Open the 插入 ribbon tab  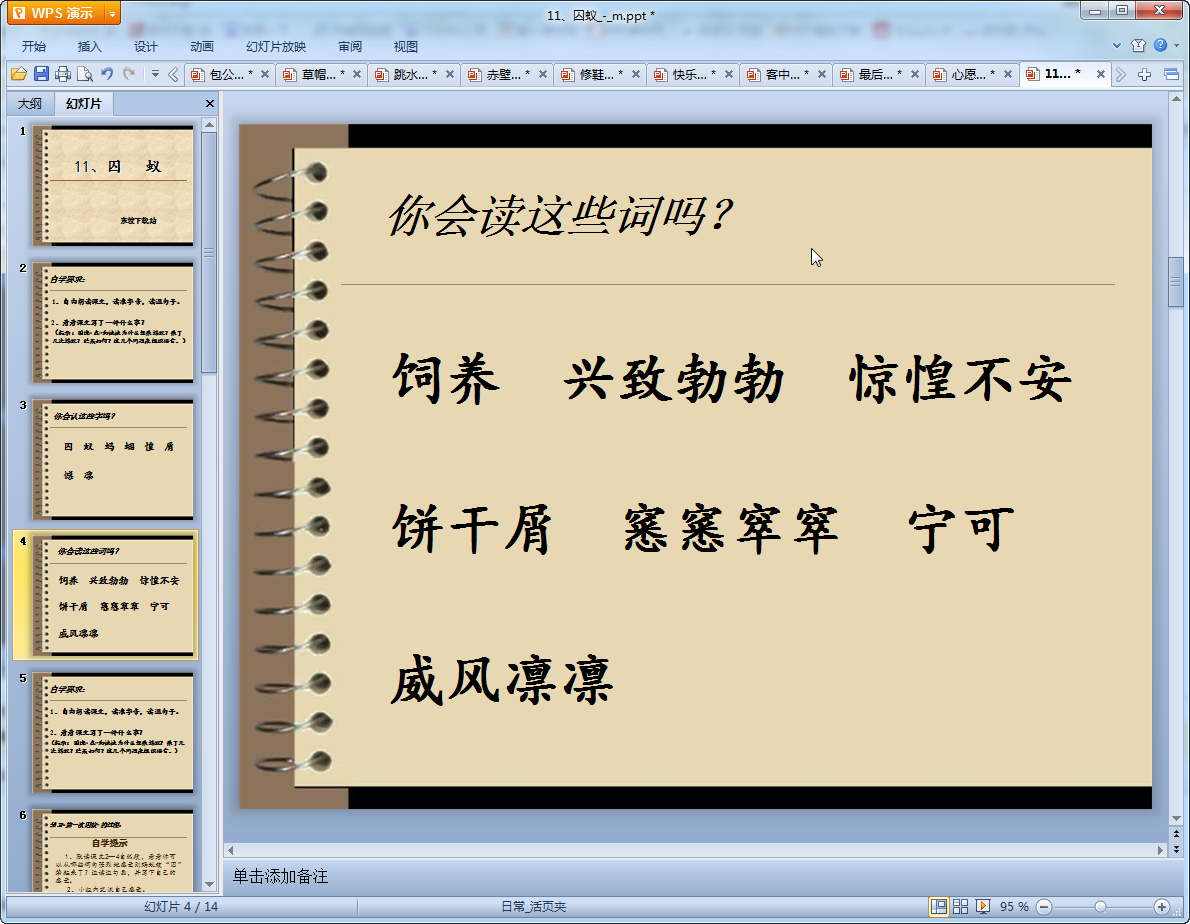click(90, 46)
